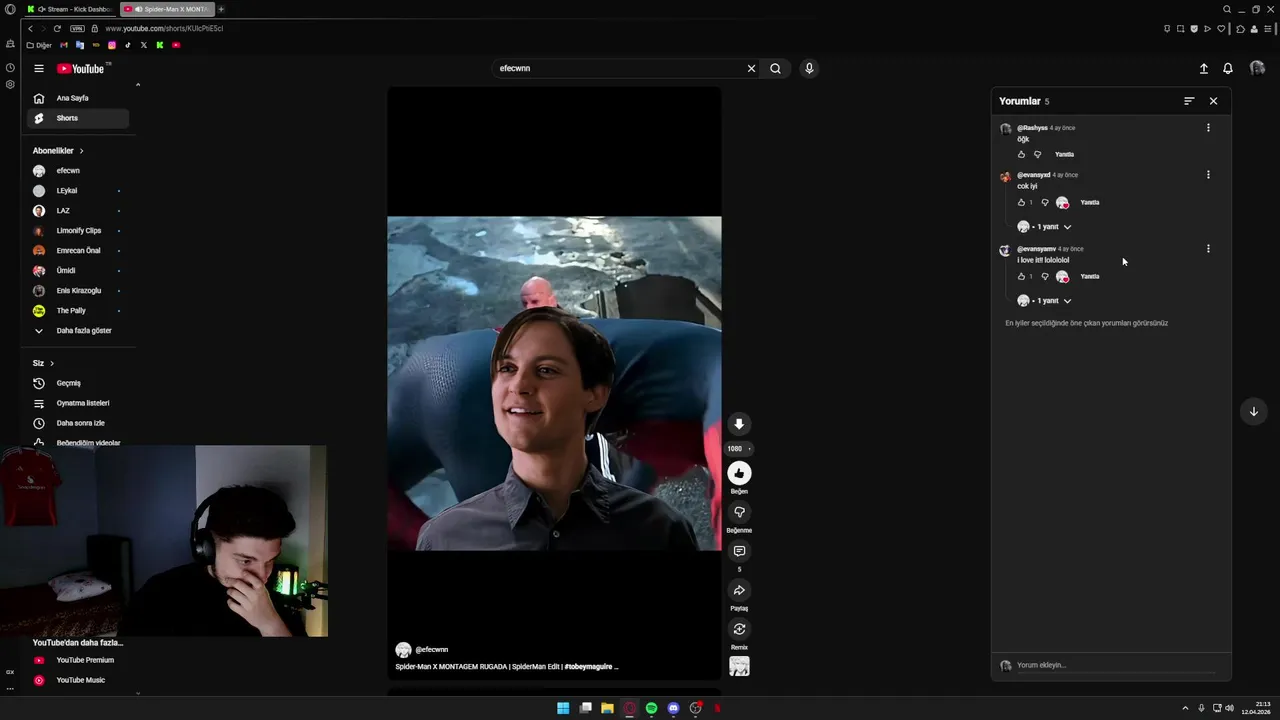Select Shorts in the sidebar
The height and width of the screenshot is (720, 1280).
78,118
